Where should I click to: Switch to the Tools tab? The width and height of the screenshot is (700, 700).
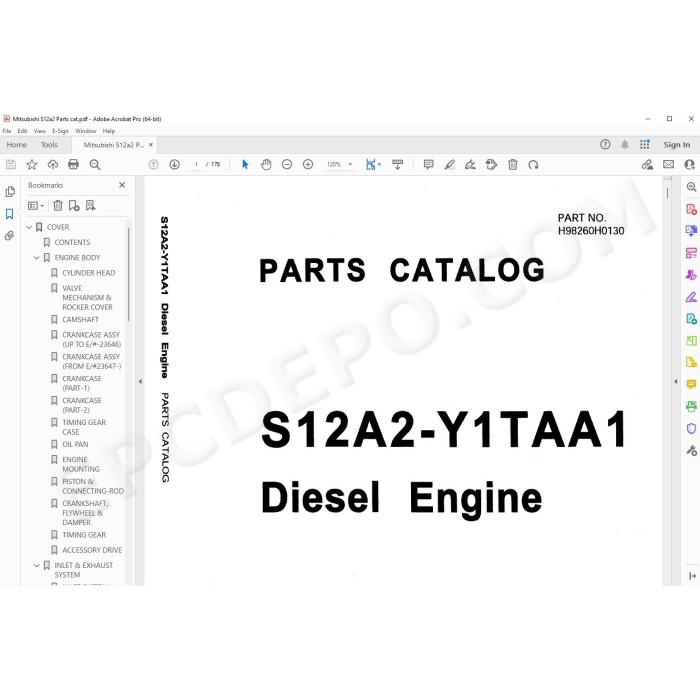[49, 145]
